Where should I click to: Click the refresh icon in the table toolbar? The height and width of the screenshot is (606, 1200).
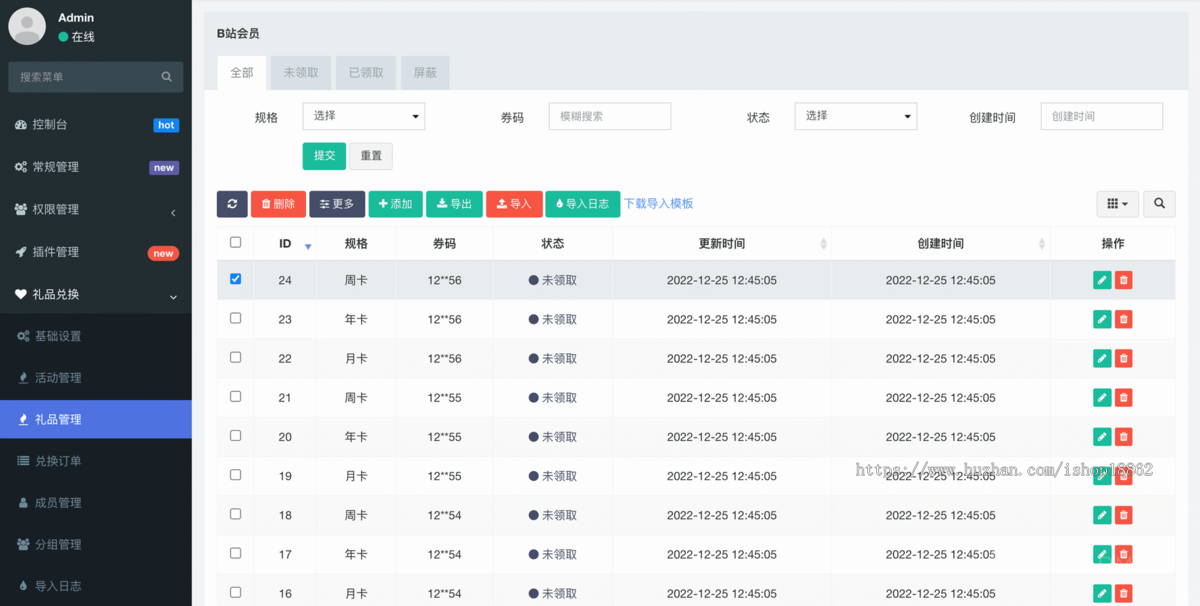[x=232, y=204]
